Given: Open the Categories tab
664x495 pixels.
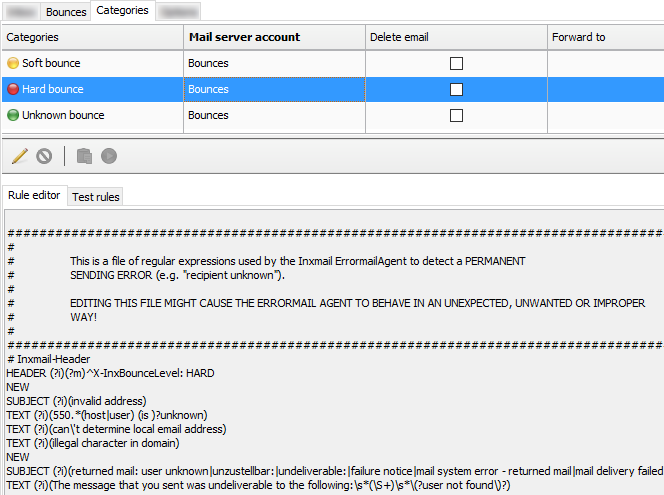Looking at the screenshot, I should click(x=123, y=11).
